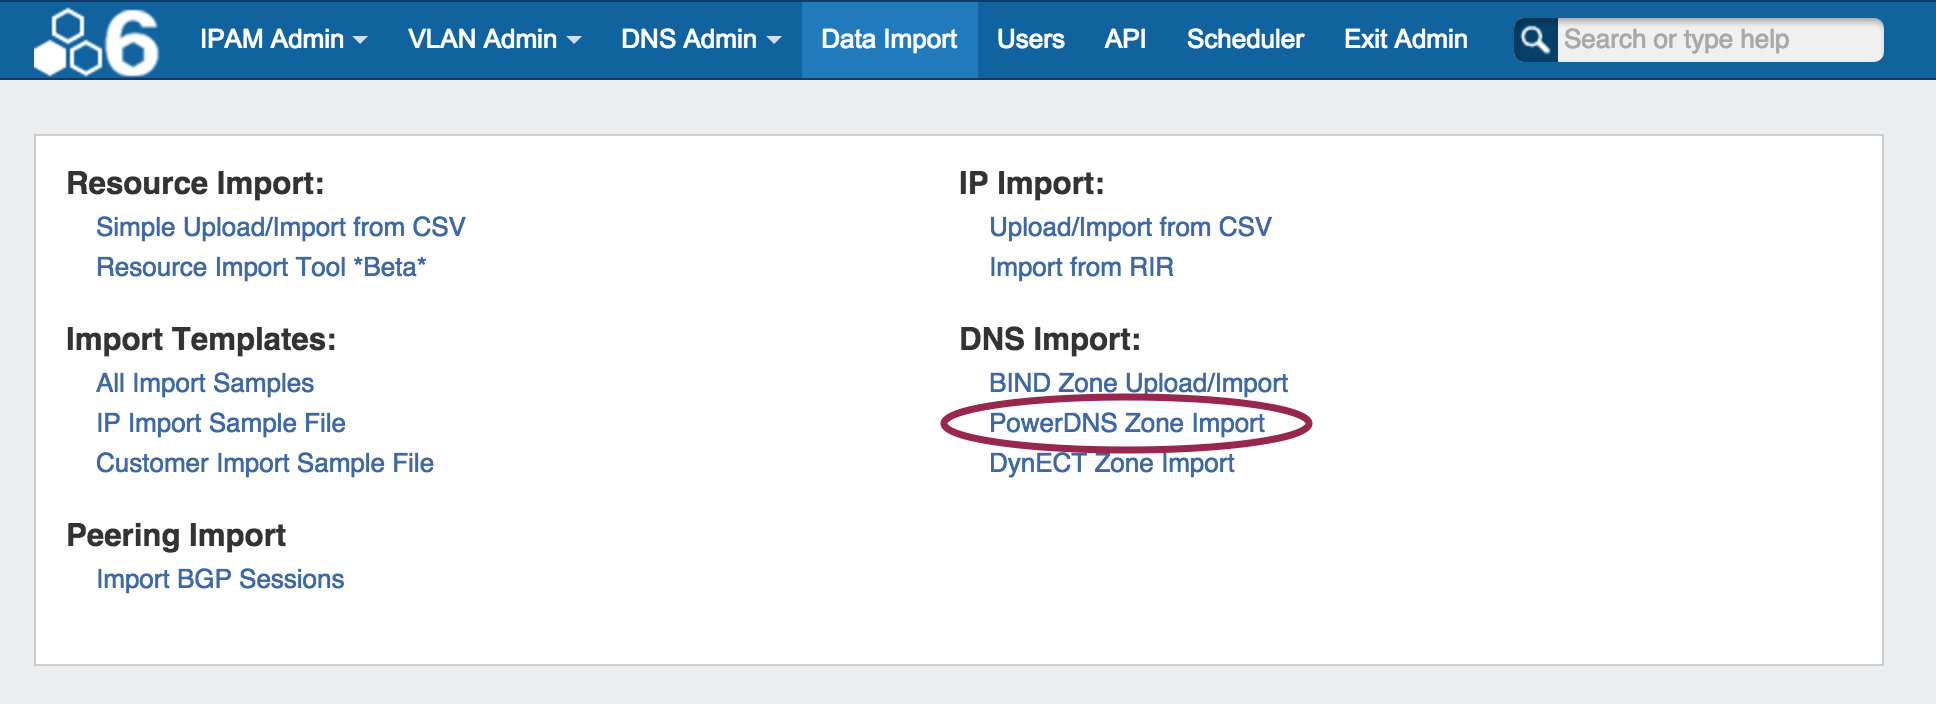Click the magnifying glass search icon
This screenshot has height=704, width=1936.
click(x=1535, y=40)
